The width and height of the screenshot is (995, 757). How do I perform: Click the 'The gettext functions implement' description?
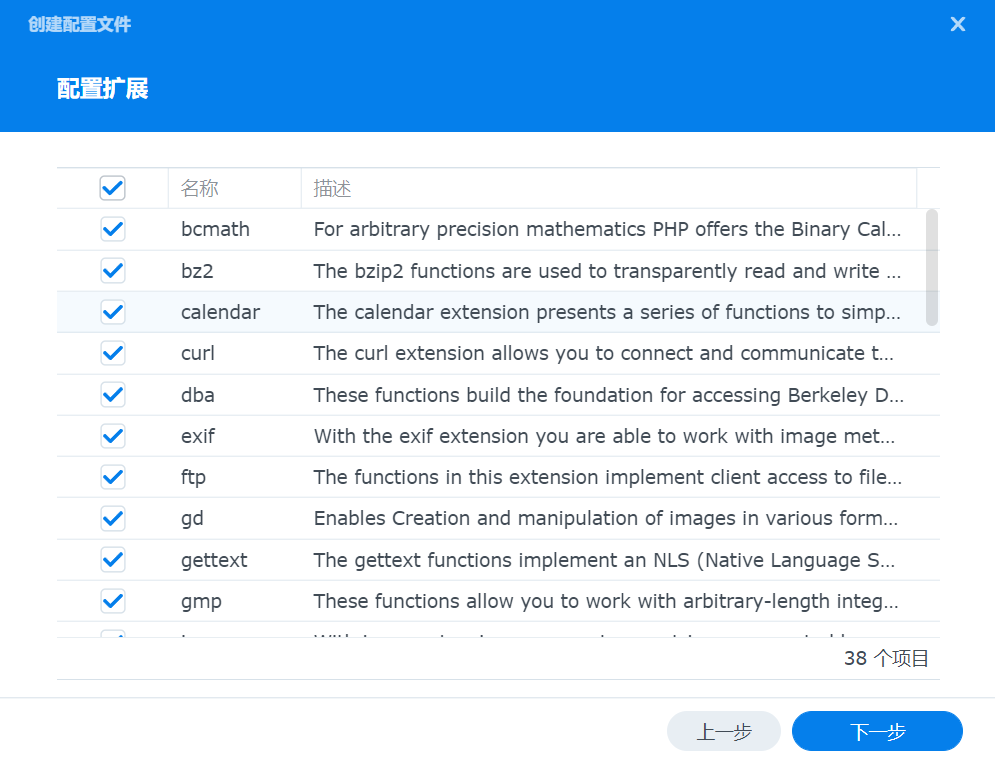pos(604,560)
